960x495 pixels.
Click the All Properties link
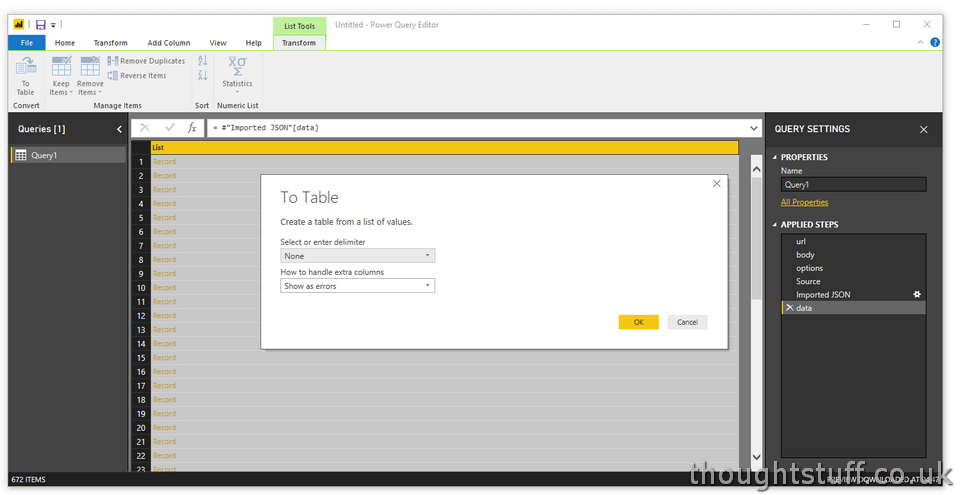click(804, 202)
